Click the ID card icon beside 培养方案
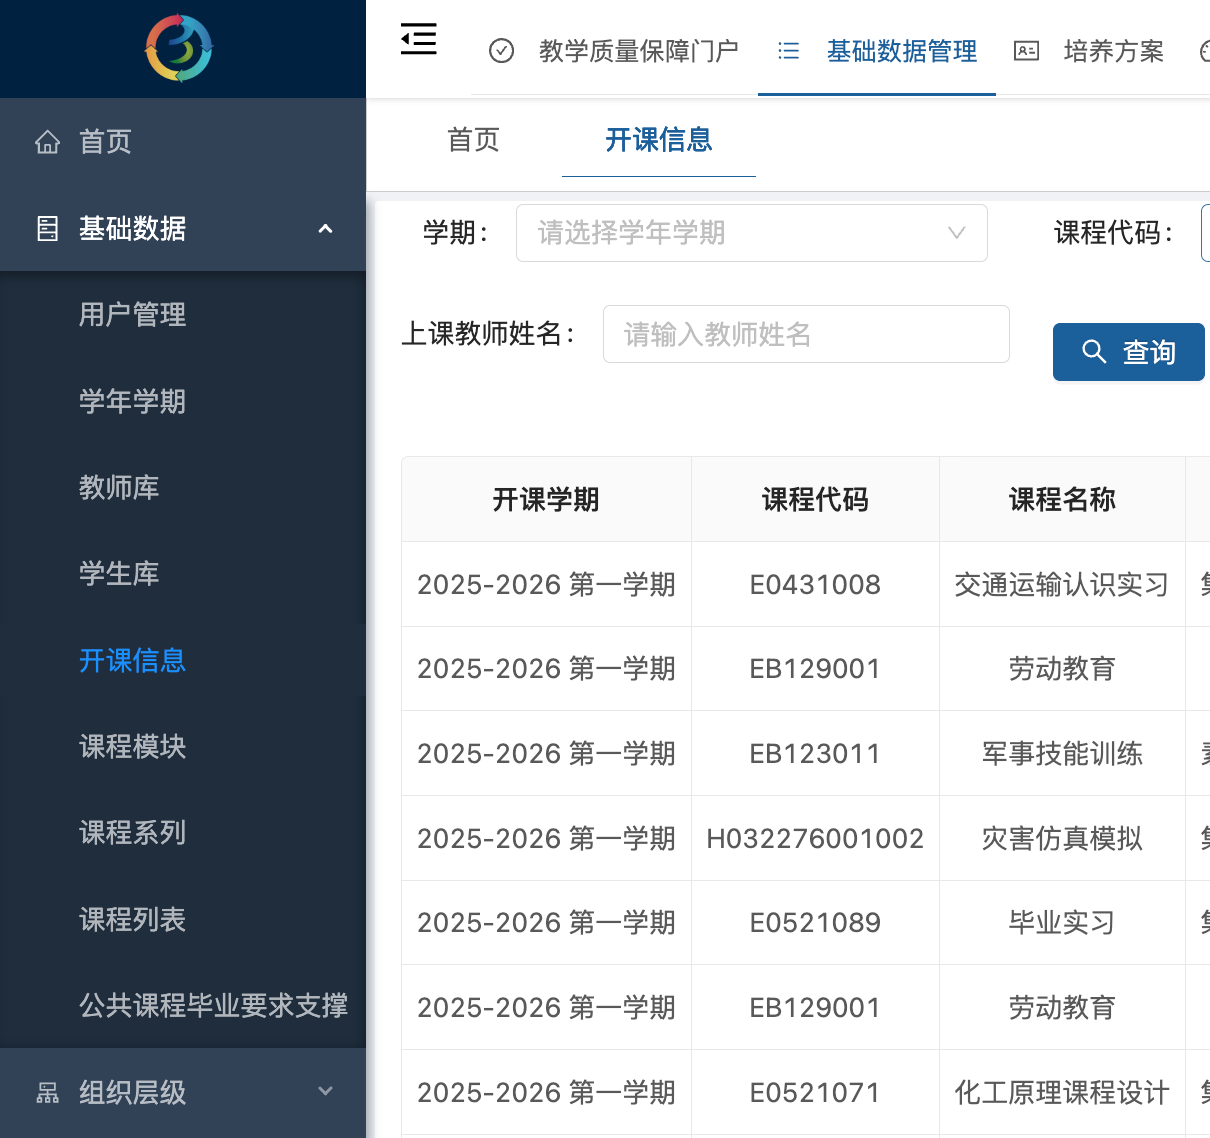Viewport: 1210px width, 1138px height. [1026, 51]
